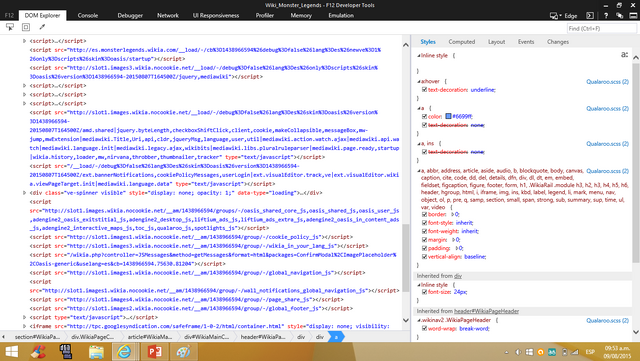The height and width of the screenshot is (361, 640).
Task: Open the memory card app on the taskbar
Action: [66, 352]
